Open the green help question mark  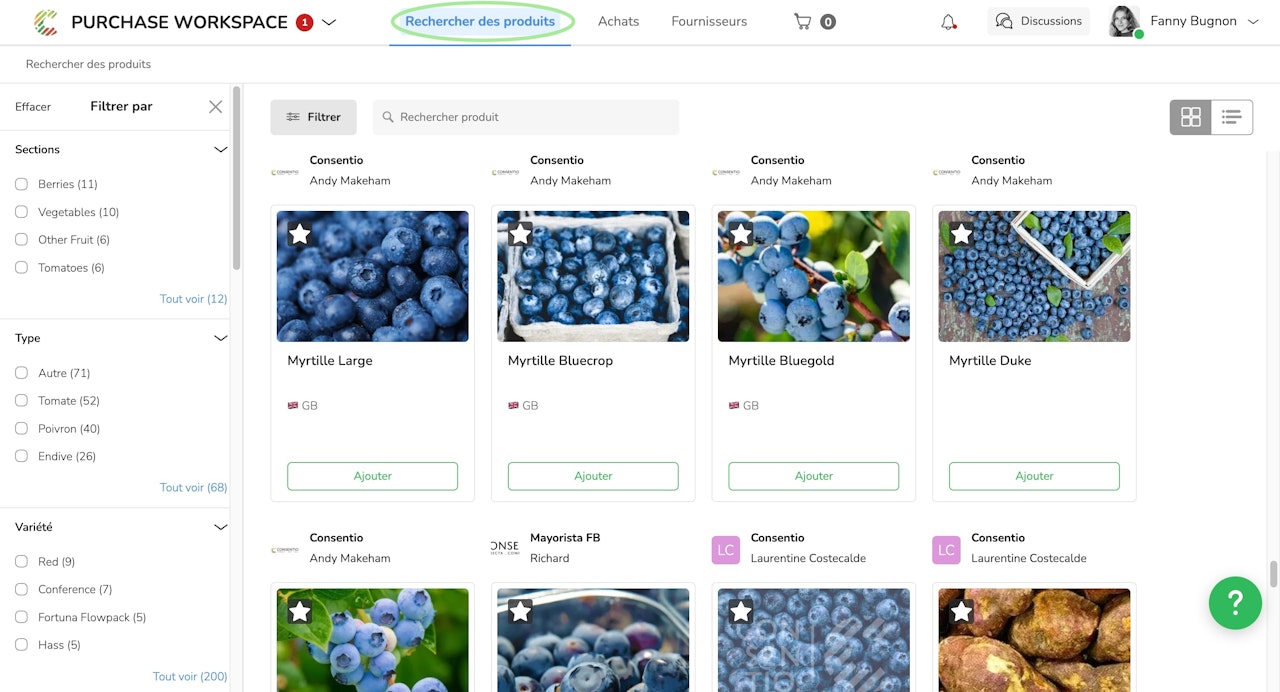[1235, 603]
